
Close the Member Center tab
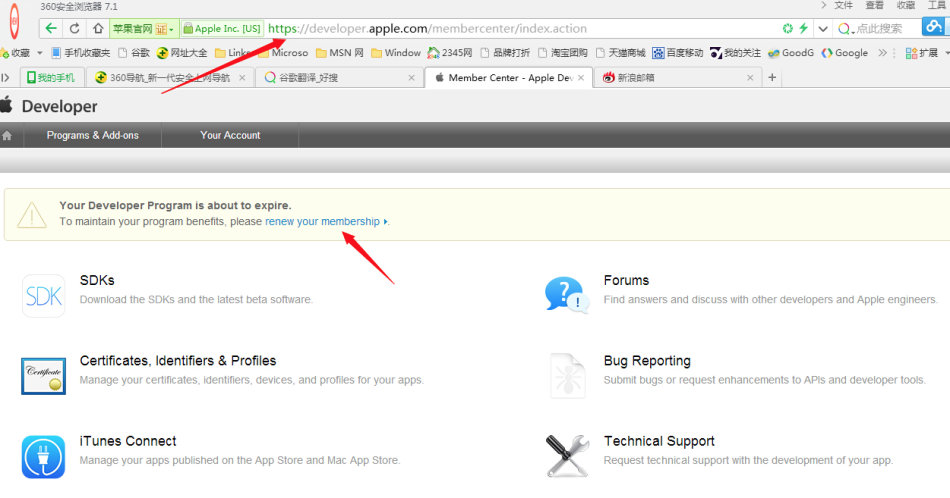[x=581, y=78]
